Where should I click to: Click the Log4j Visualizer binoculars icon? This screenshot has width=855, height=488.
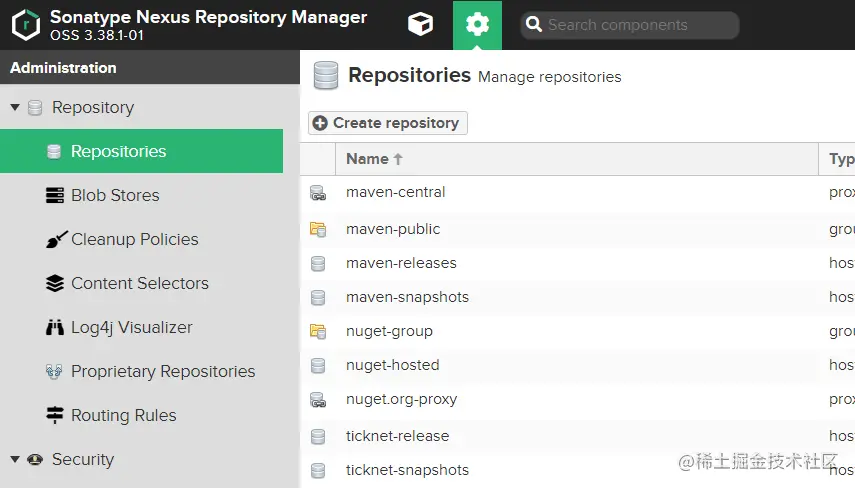coord(55,327)
